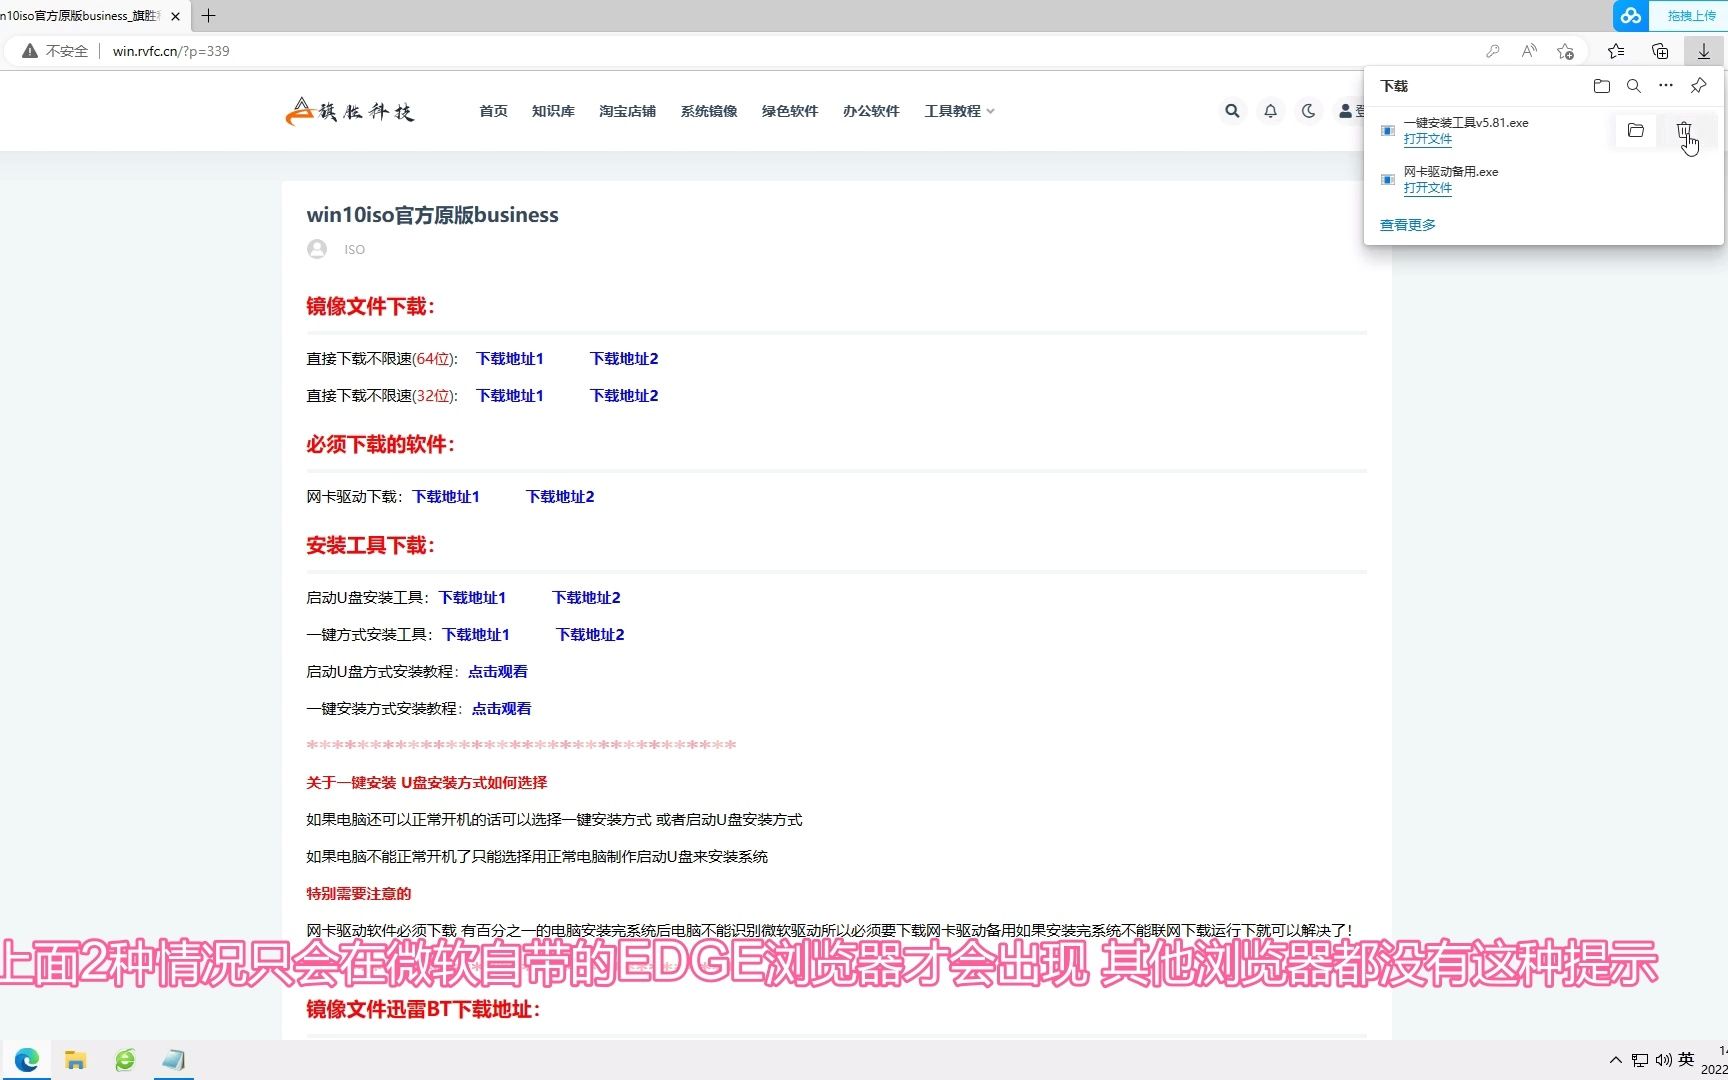This screenshot has width=1728, height=1080.
Task: Click 启动U盘安装工具 下载地址1 link
Action: [x=472, y=598]
